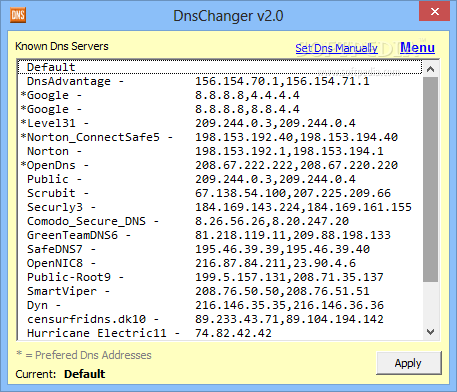Viewport: 457px width, 392px height.
Task: Select the Norton_ConnectSafe5 row
Action: pyautogui.click(x=220, y=137)
